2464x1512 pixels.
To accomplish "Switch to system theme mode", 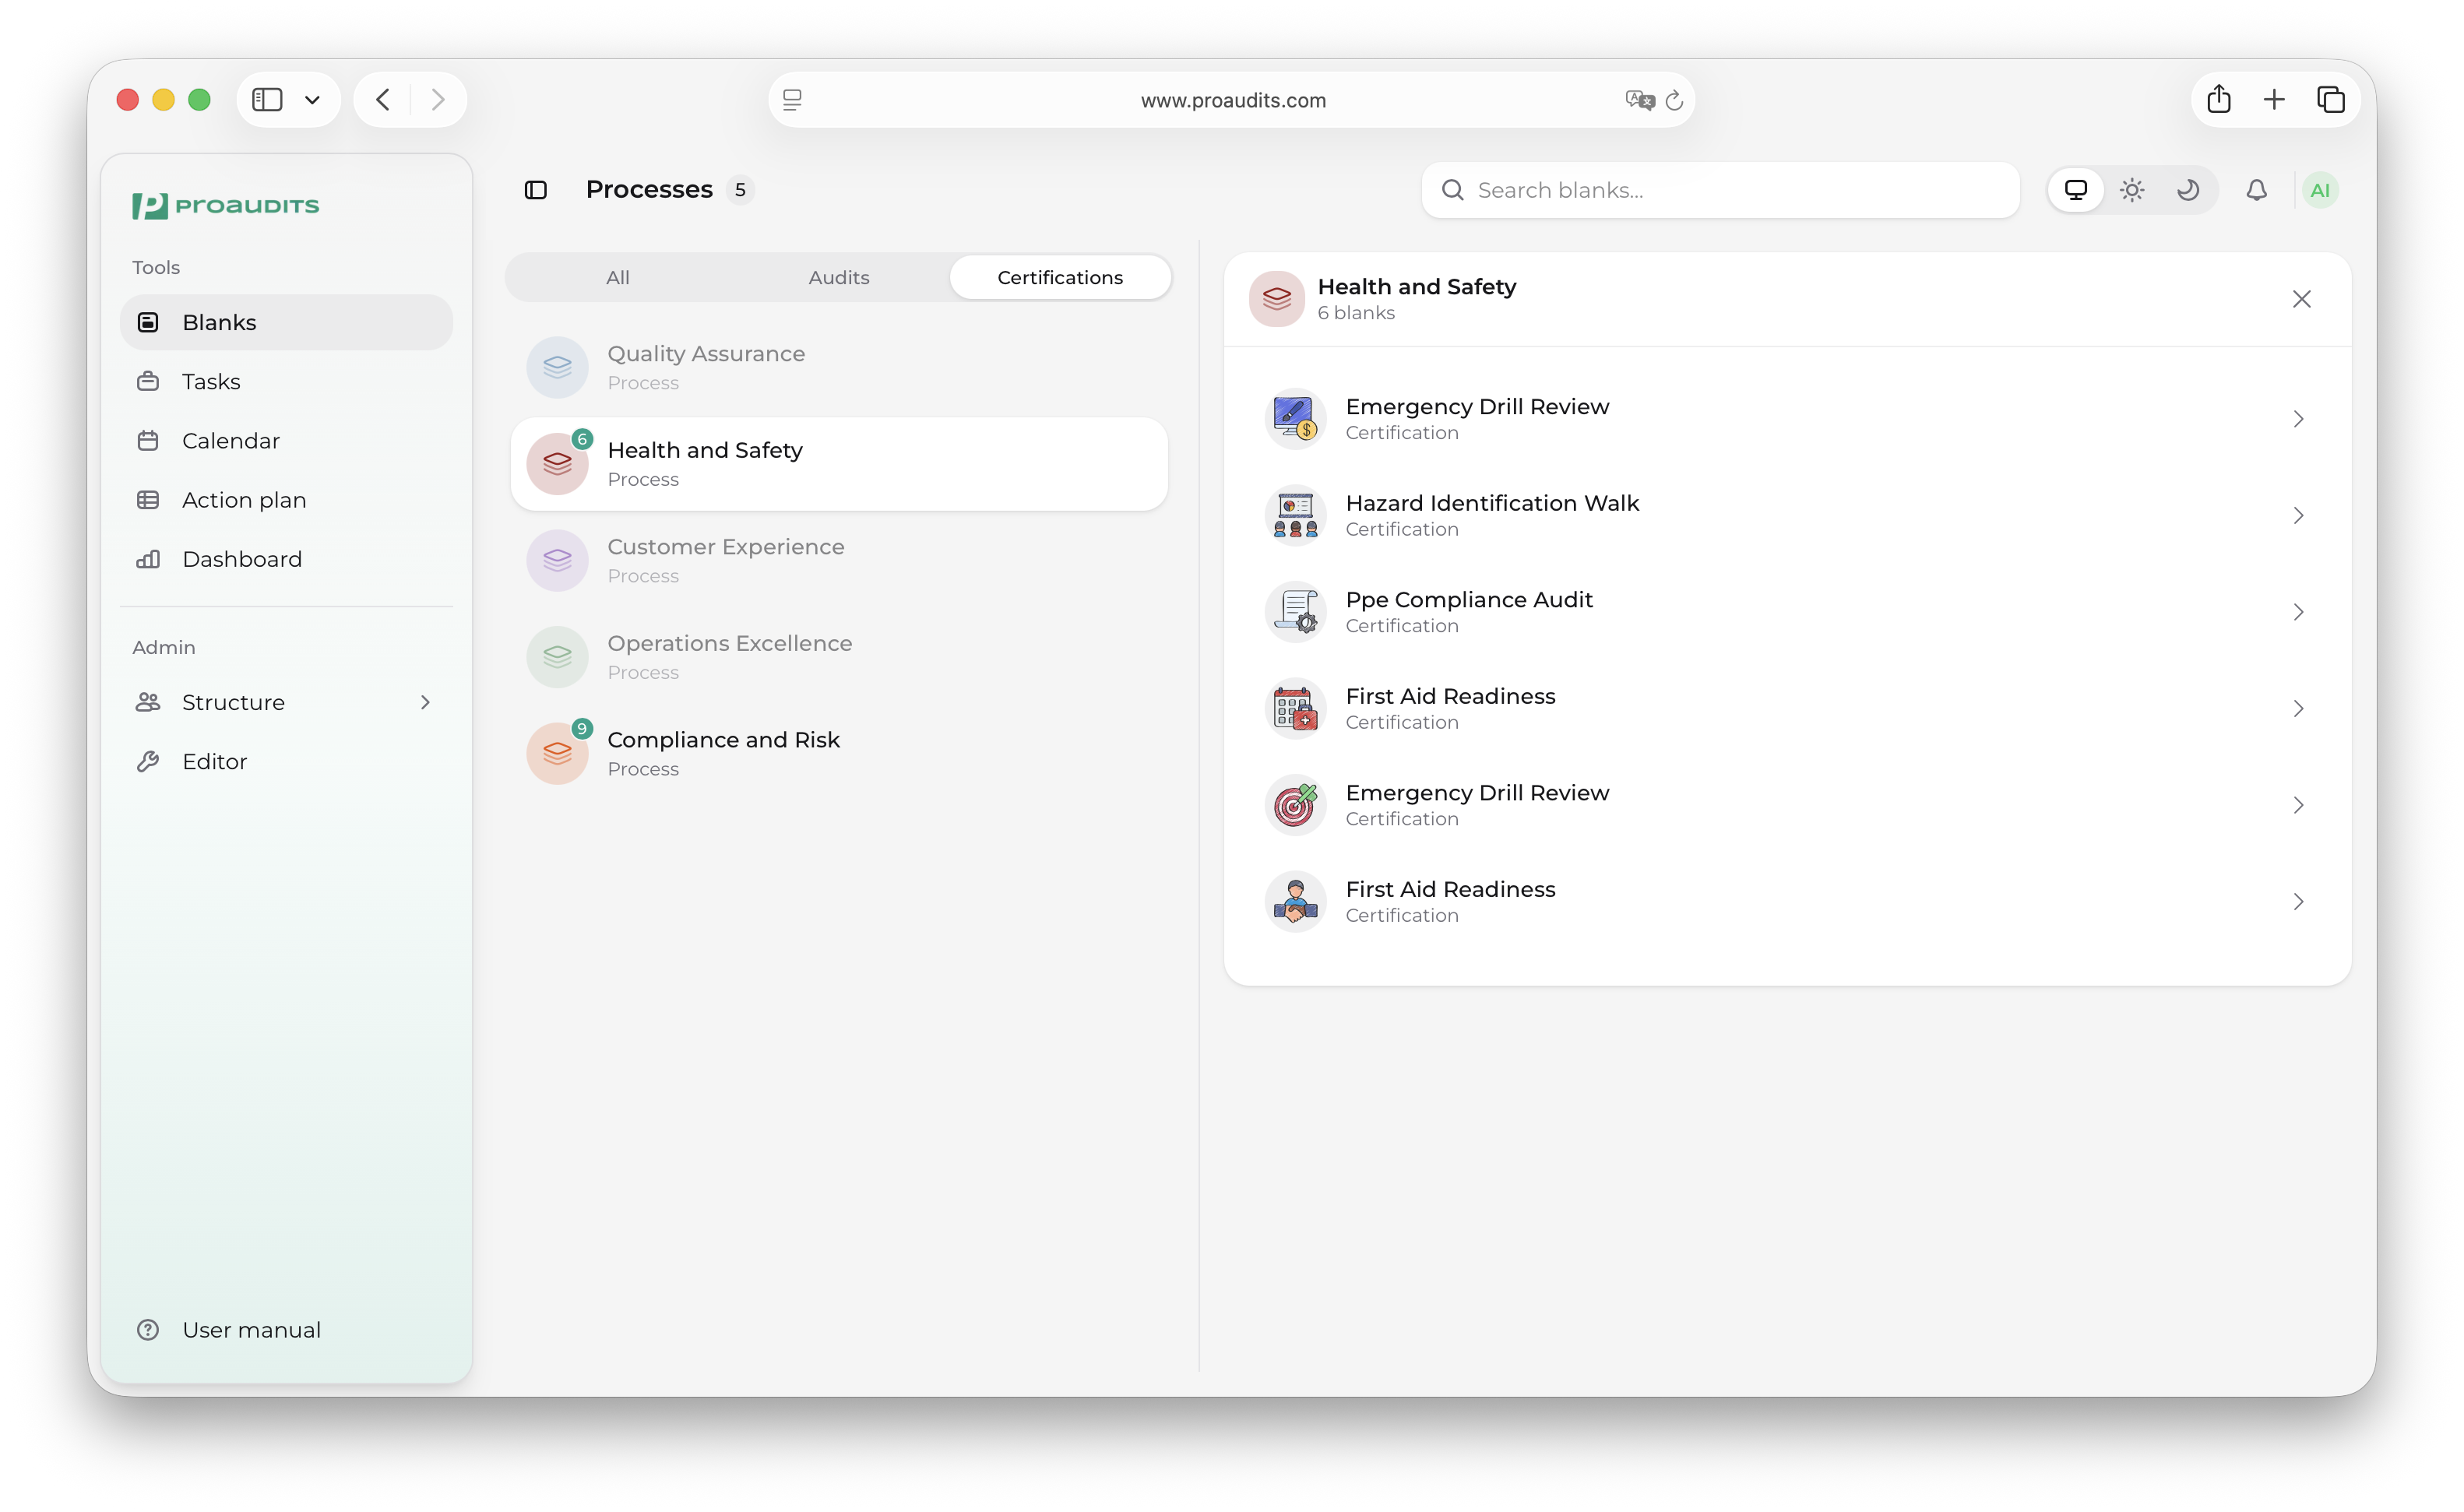I will 2076,190.
